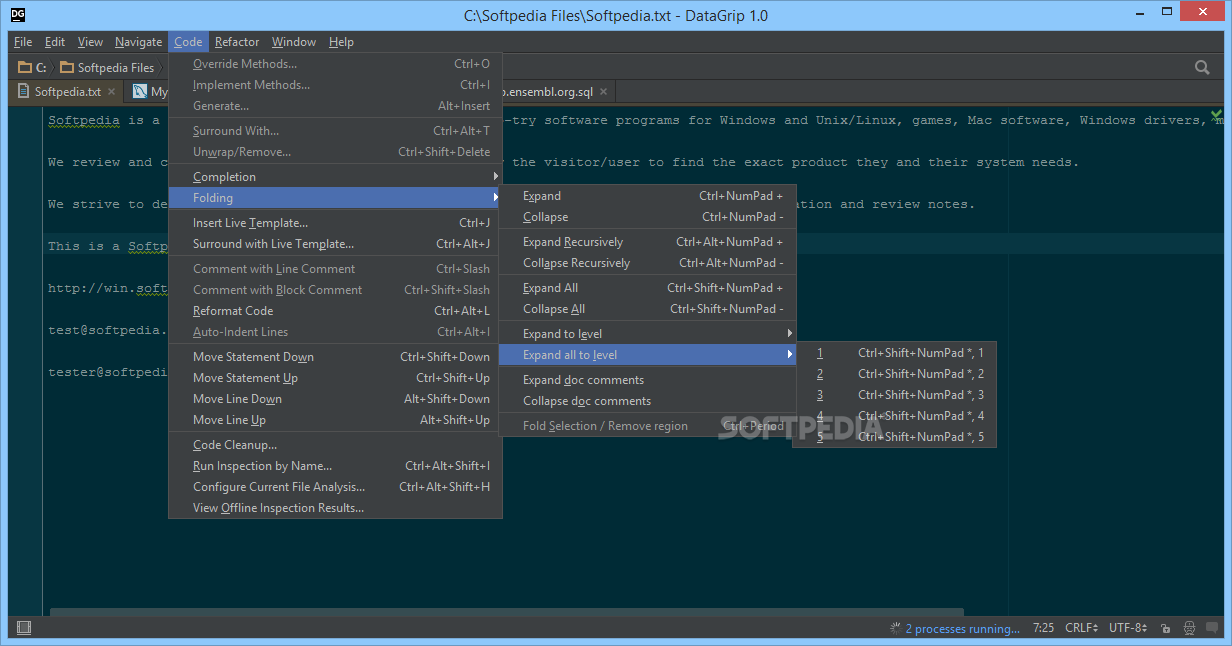Image resolution: width=1232 pixels, height=646 pixels.
Task: Click the Softpedia Files folder breadcrumb
Action: pos(107,67)
